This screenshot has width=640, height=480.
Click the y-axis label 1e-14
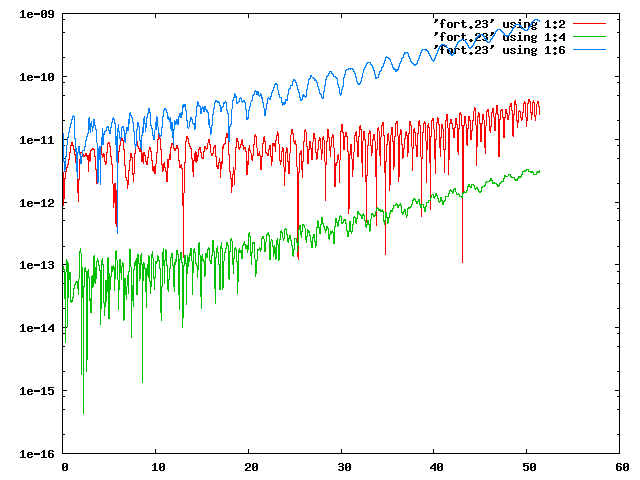click(37, 328)
